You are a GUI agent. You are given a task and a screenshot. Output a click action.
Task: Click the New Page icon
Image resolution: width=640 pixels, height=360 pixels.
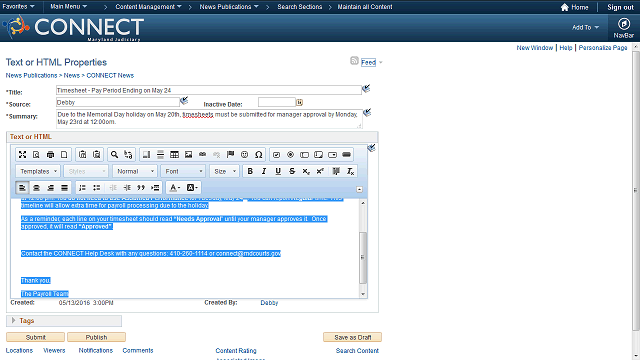coord(64,155)
